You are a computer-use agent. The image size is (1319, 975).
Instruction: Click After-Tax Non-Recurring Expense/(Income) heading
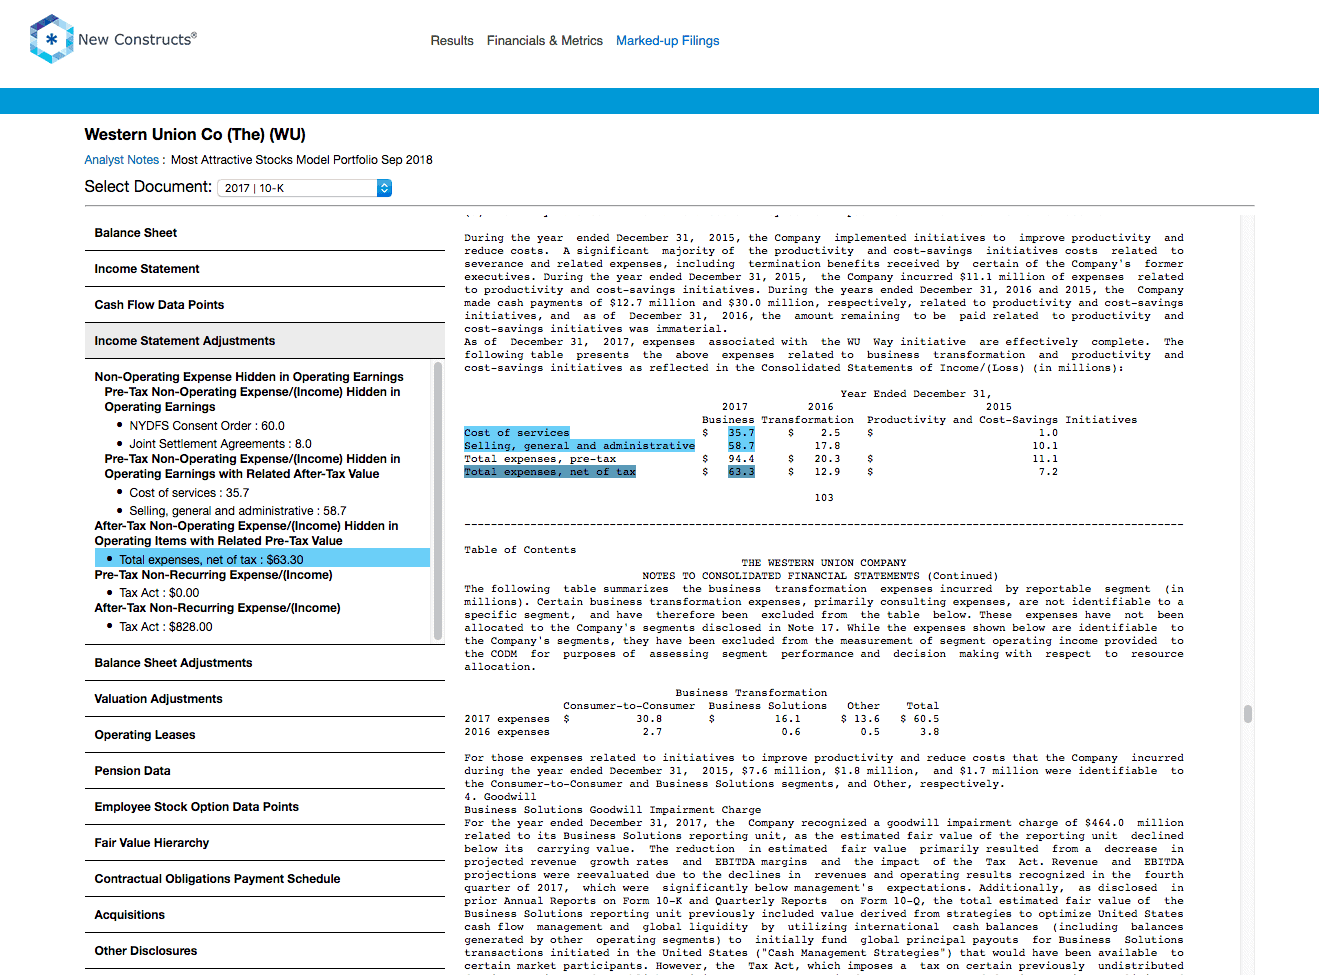pos(217,608)
